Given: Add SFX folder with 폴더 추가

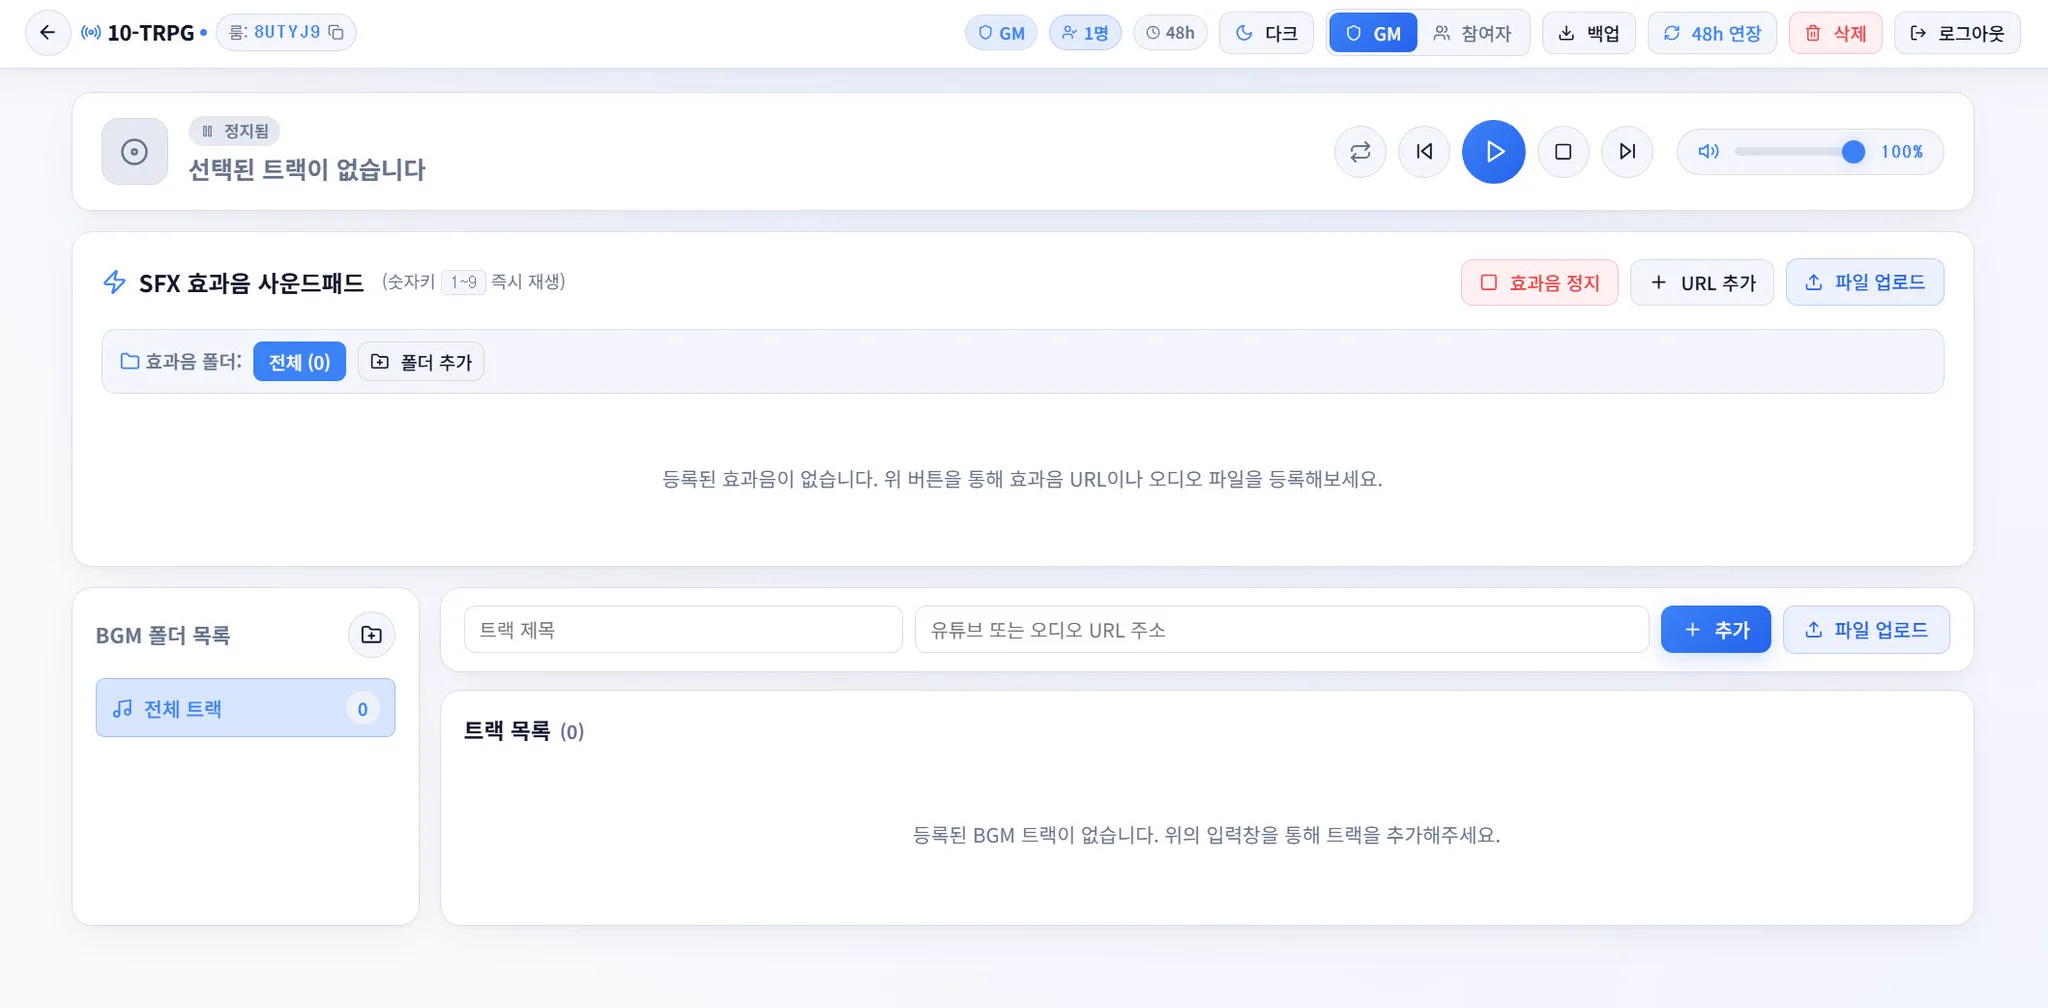Looking at the screenshot, I should pyautogui.click(x=421, y=362).
